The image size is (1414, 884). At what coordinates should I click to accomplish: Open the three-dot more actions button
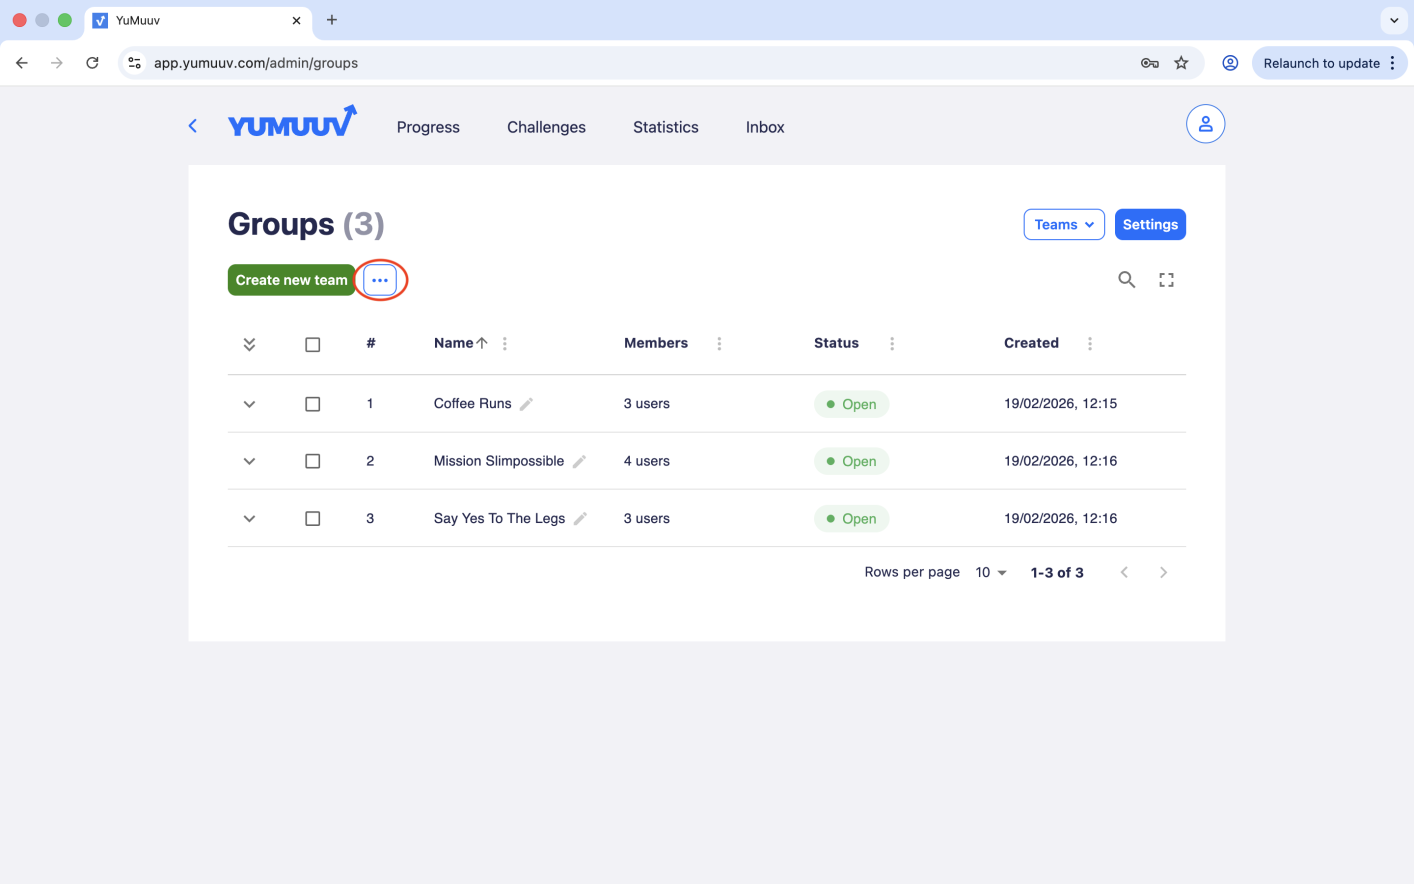point(380,280)
